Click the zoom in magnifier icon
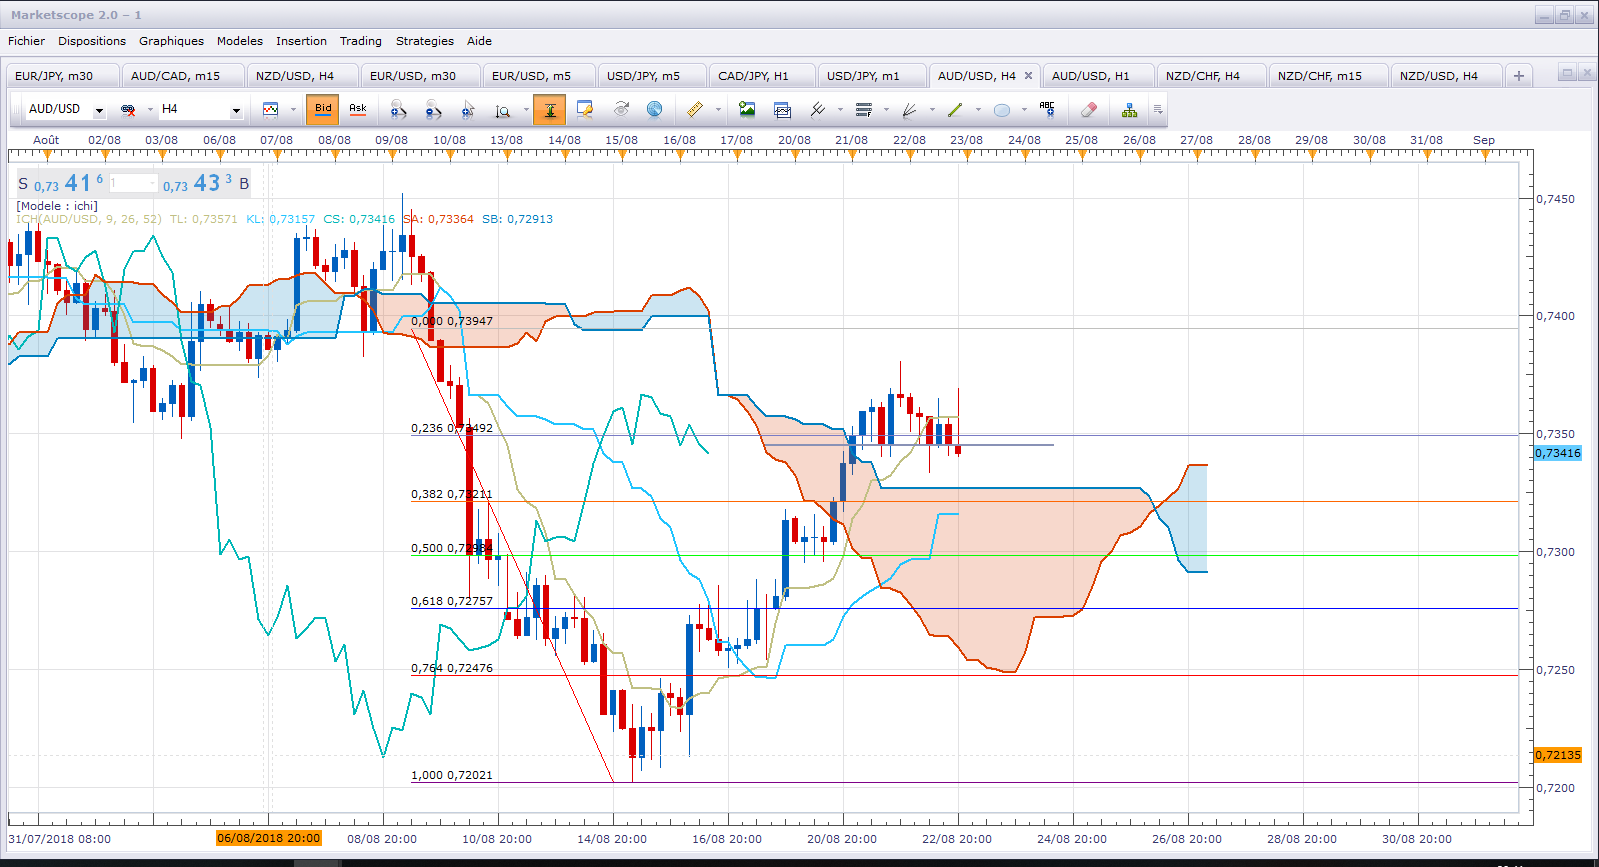The width and height of the screenshot is (1599, 867). click(398, 110)
